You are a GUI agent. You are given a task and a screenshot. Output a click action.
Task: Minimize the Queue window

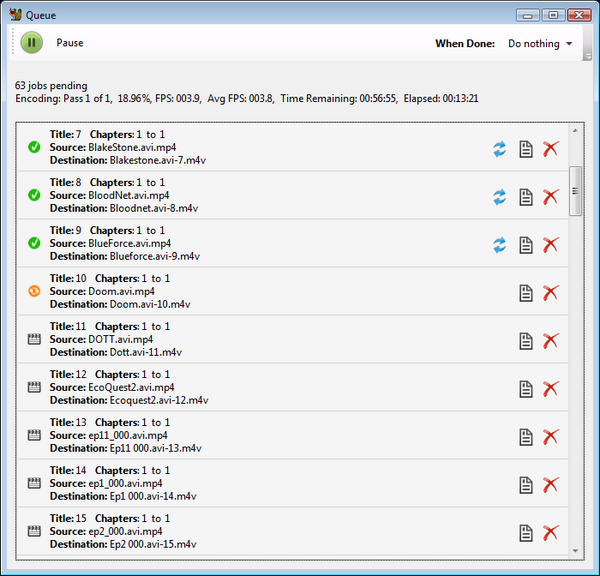click(x=527, y=15)
